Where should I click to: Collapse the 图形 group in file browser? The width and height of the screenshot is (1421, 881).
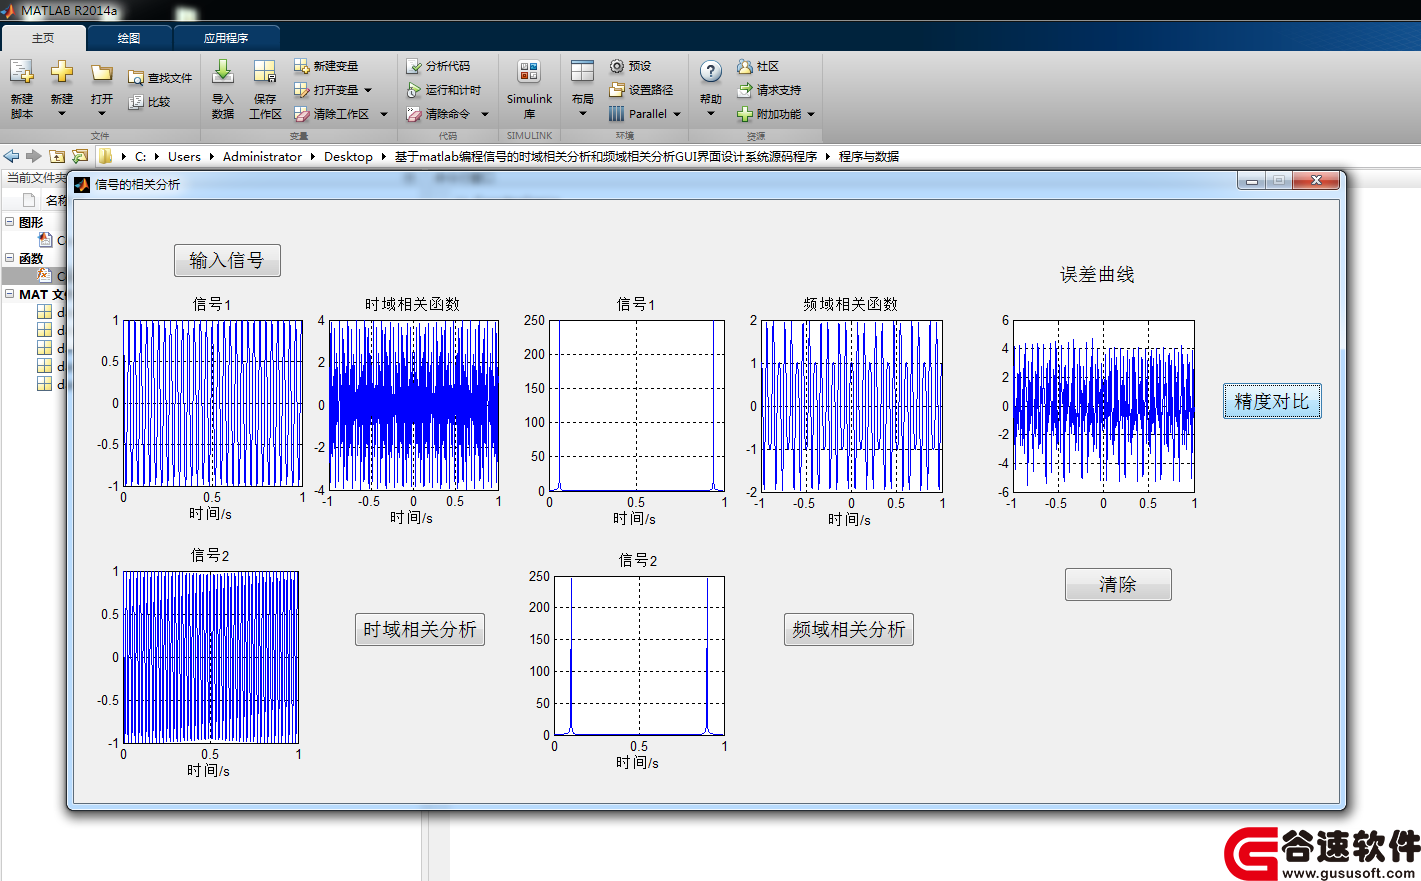click(x=10, y=222)
